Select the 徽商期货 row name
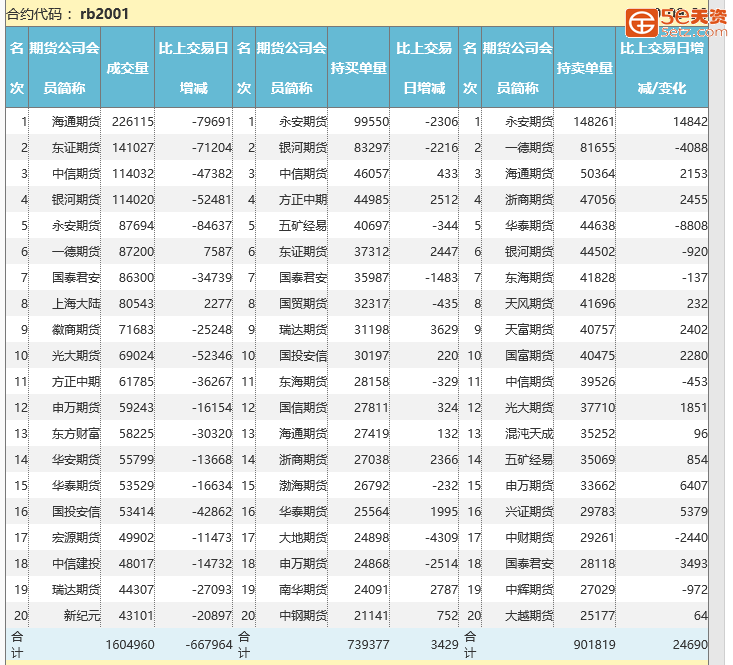This screenshot has height=665, width=733. point(76,330)
